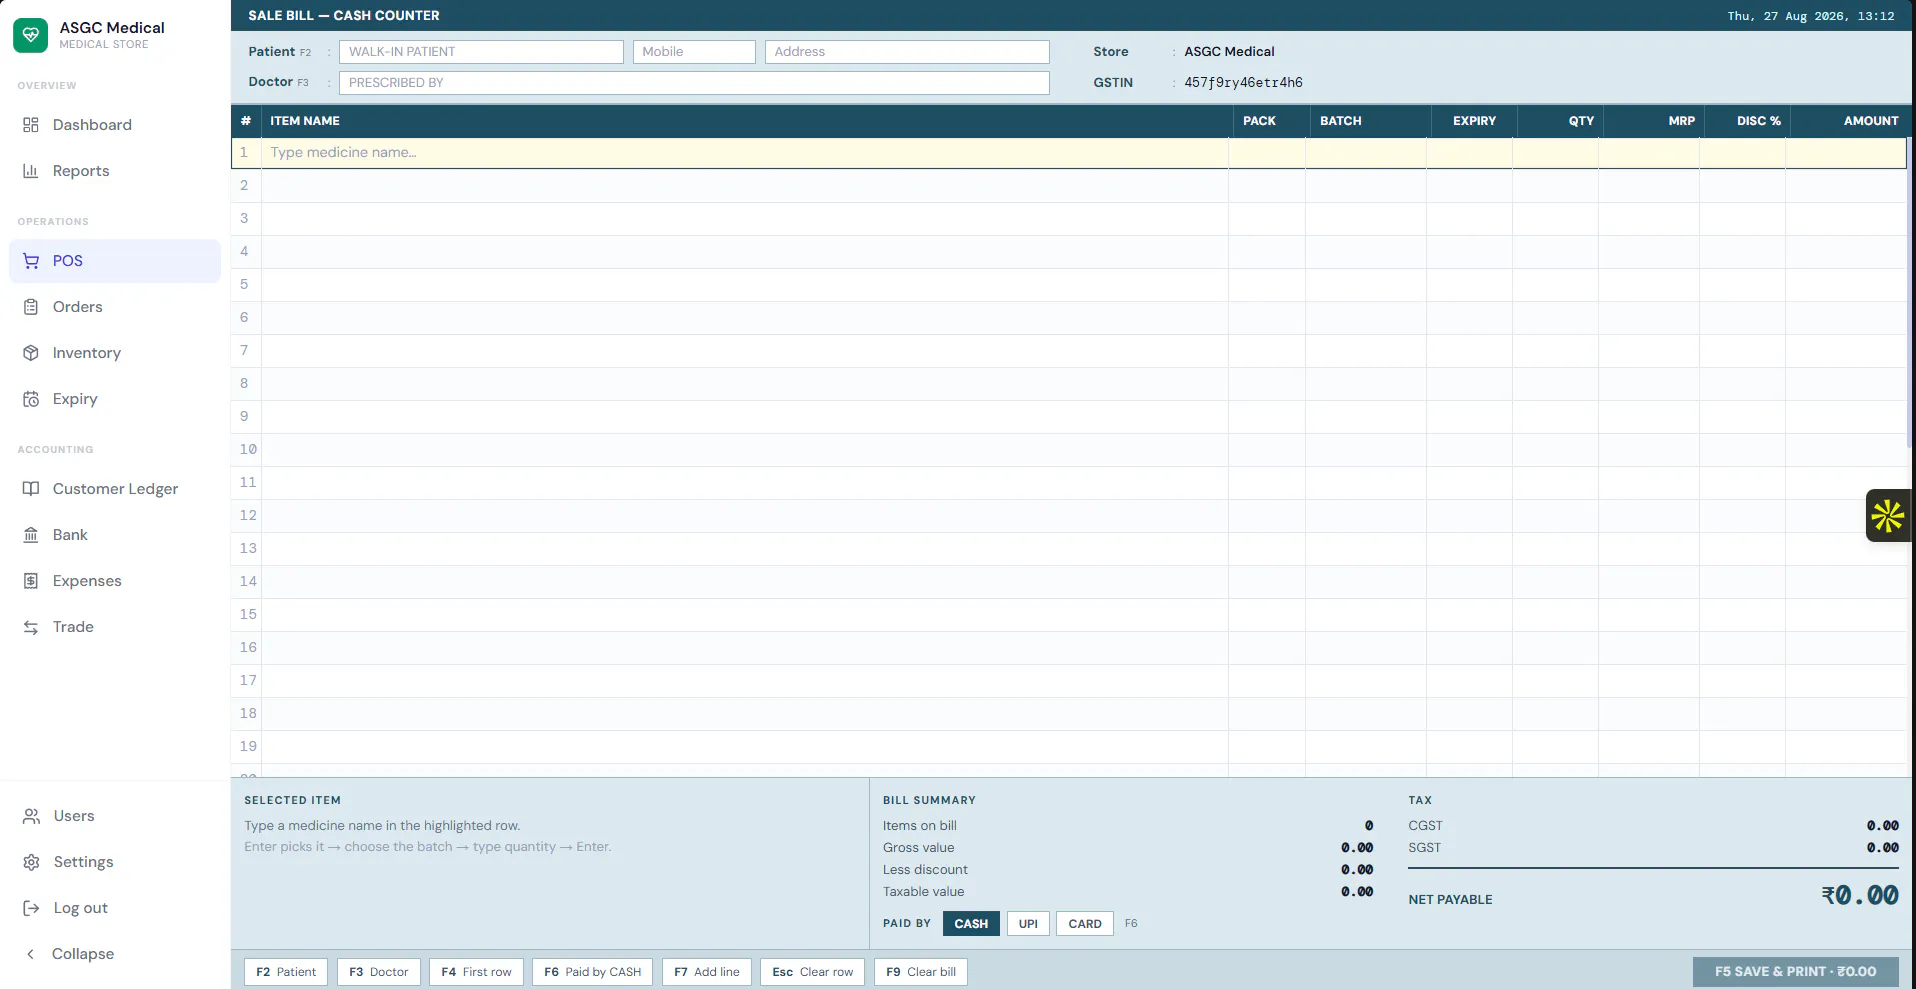The image size is (1916, 989).
Task: Click the Expiry calendar-clock icon
Action: tap(31, 399)
